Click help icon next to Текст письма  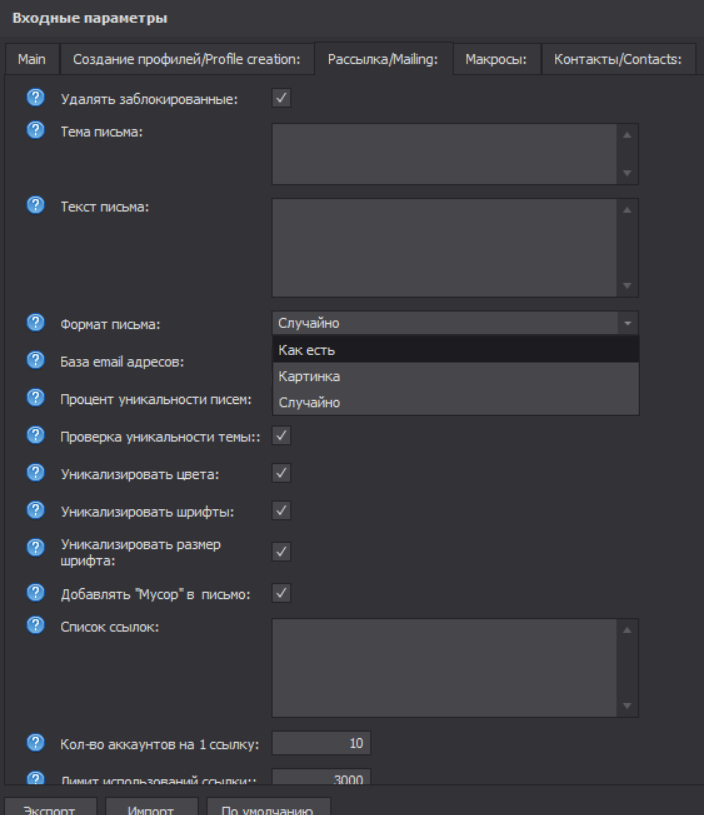(x=36, y=204)
